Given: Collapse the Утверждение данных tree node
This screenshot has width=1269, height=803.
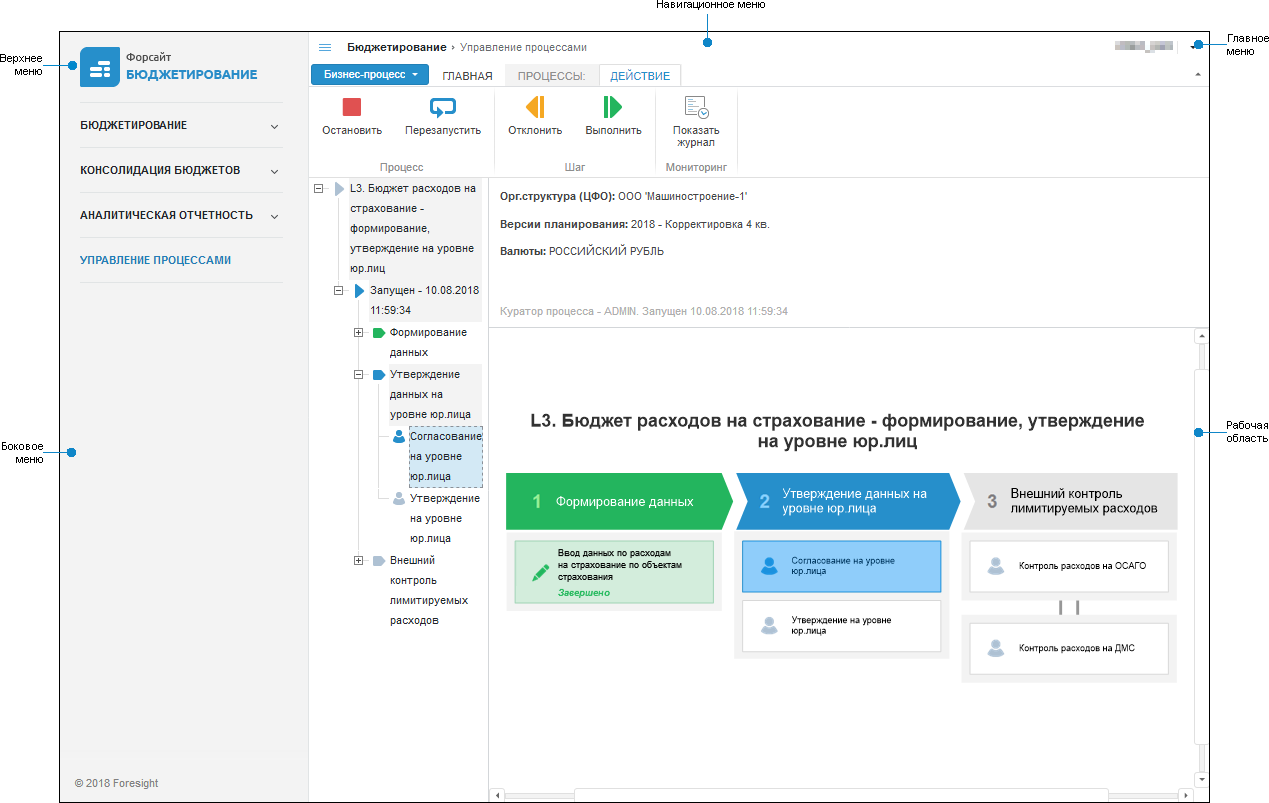Looking at the screenshot, I should [x=358, y=375].
